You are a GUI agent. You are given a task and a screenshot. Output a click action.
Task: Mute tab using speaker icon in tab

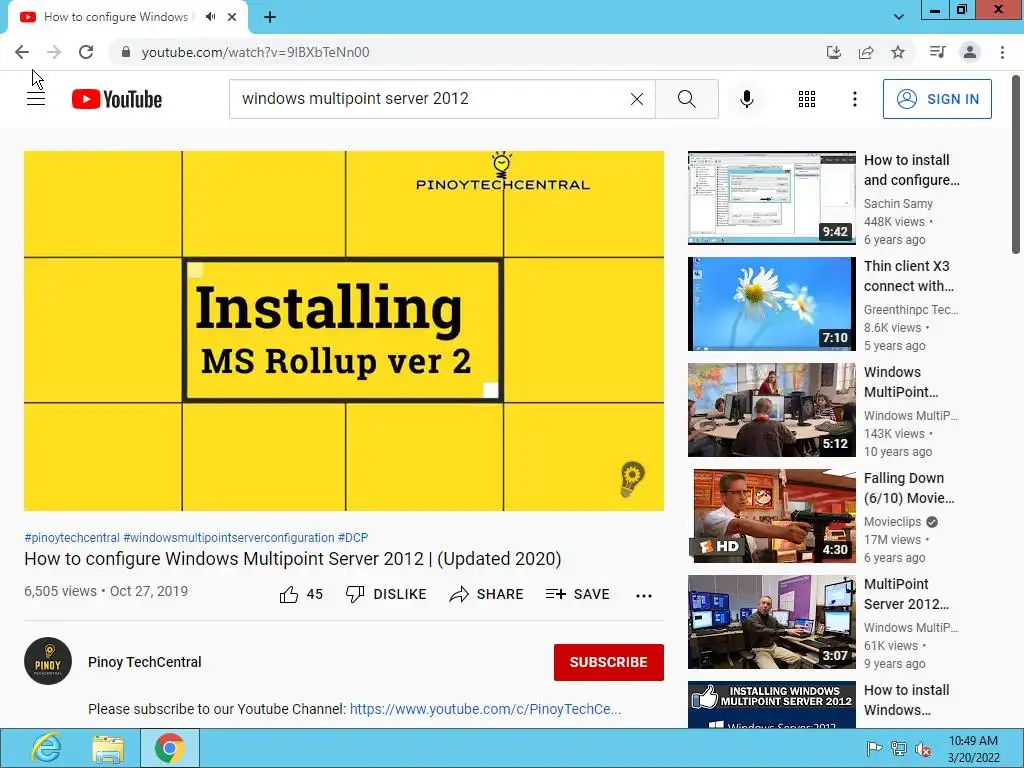click(x=210, y=17)
